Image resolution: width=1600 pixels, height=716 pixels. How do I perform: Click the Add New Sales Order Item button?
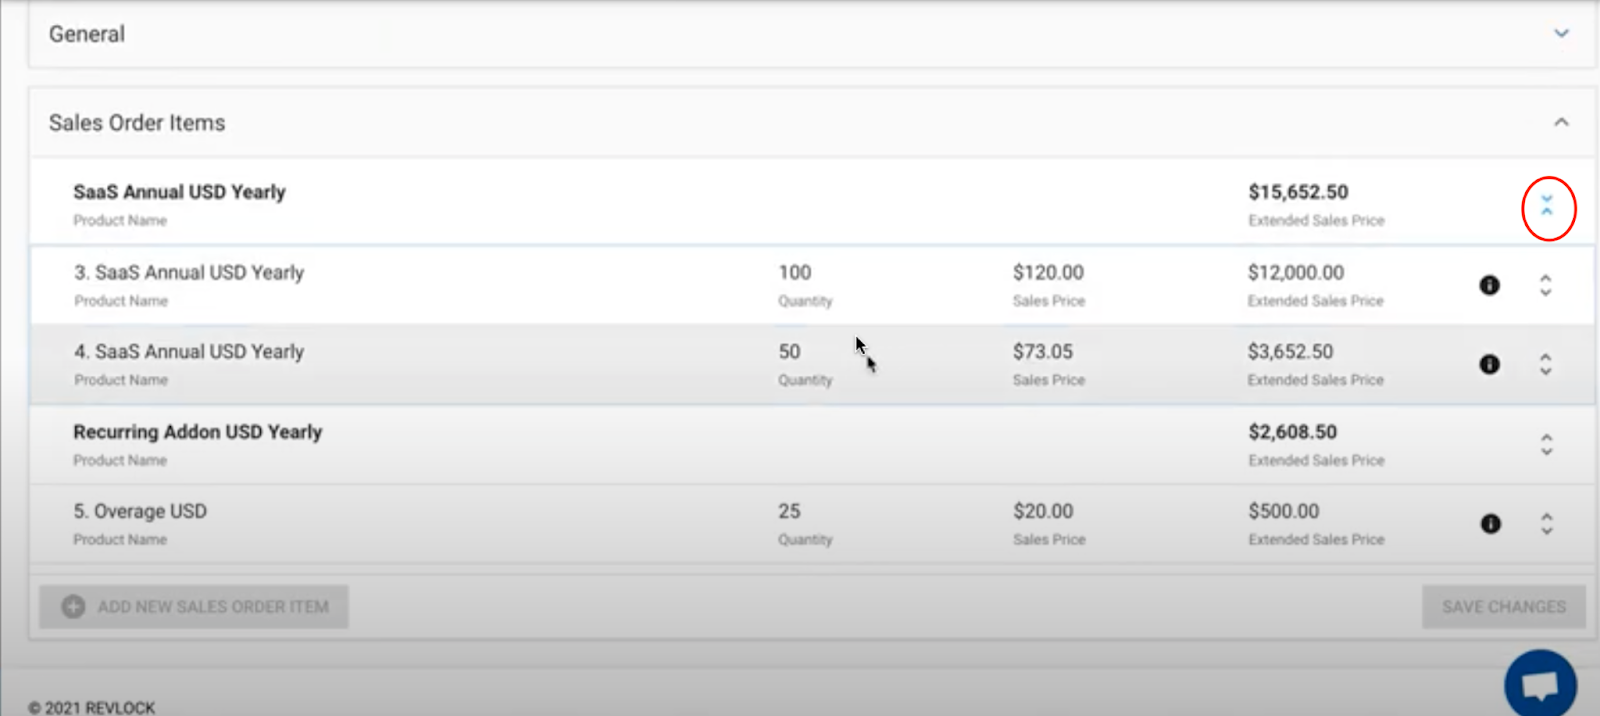[x=194, y=607]
